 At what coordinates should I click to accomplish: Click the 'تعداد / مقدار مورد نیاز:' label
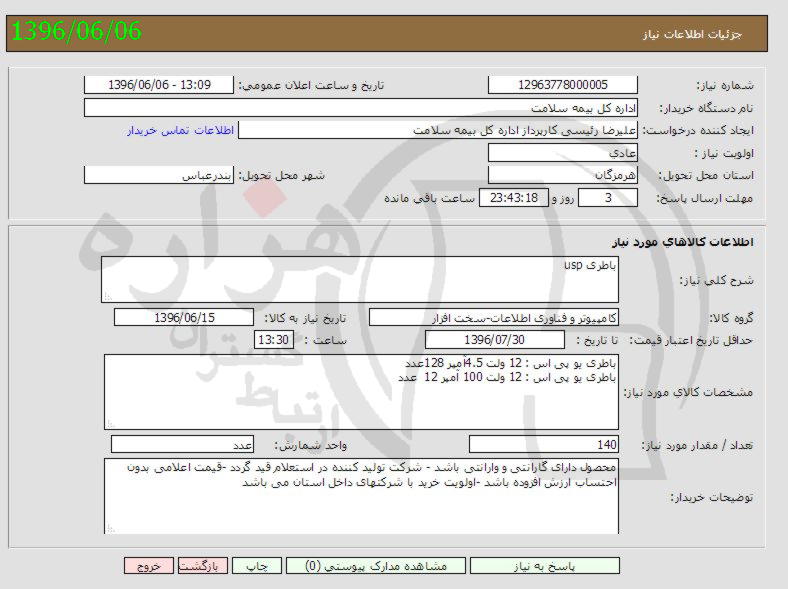pyautogui.click(x=698, y=445)
